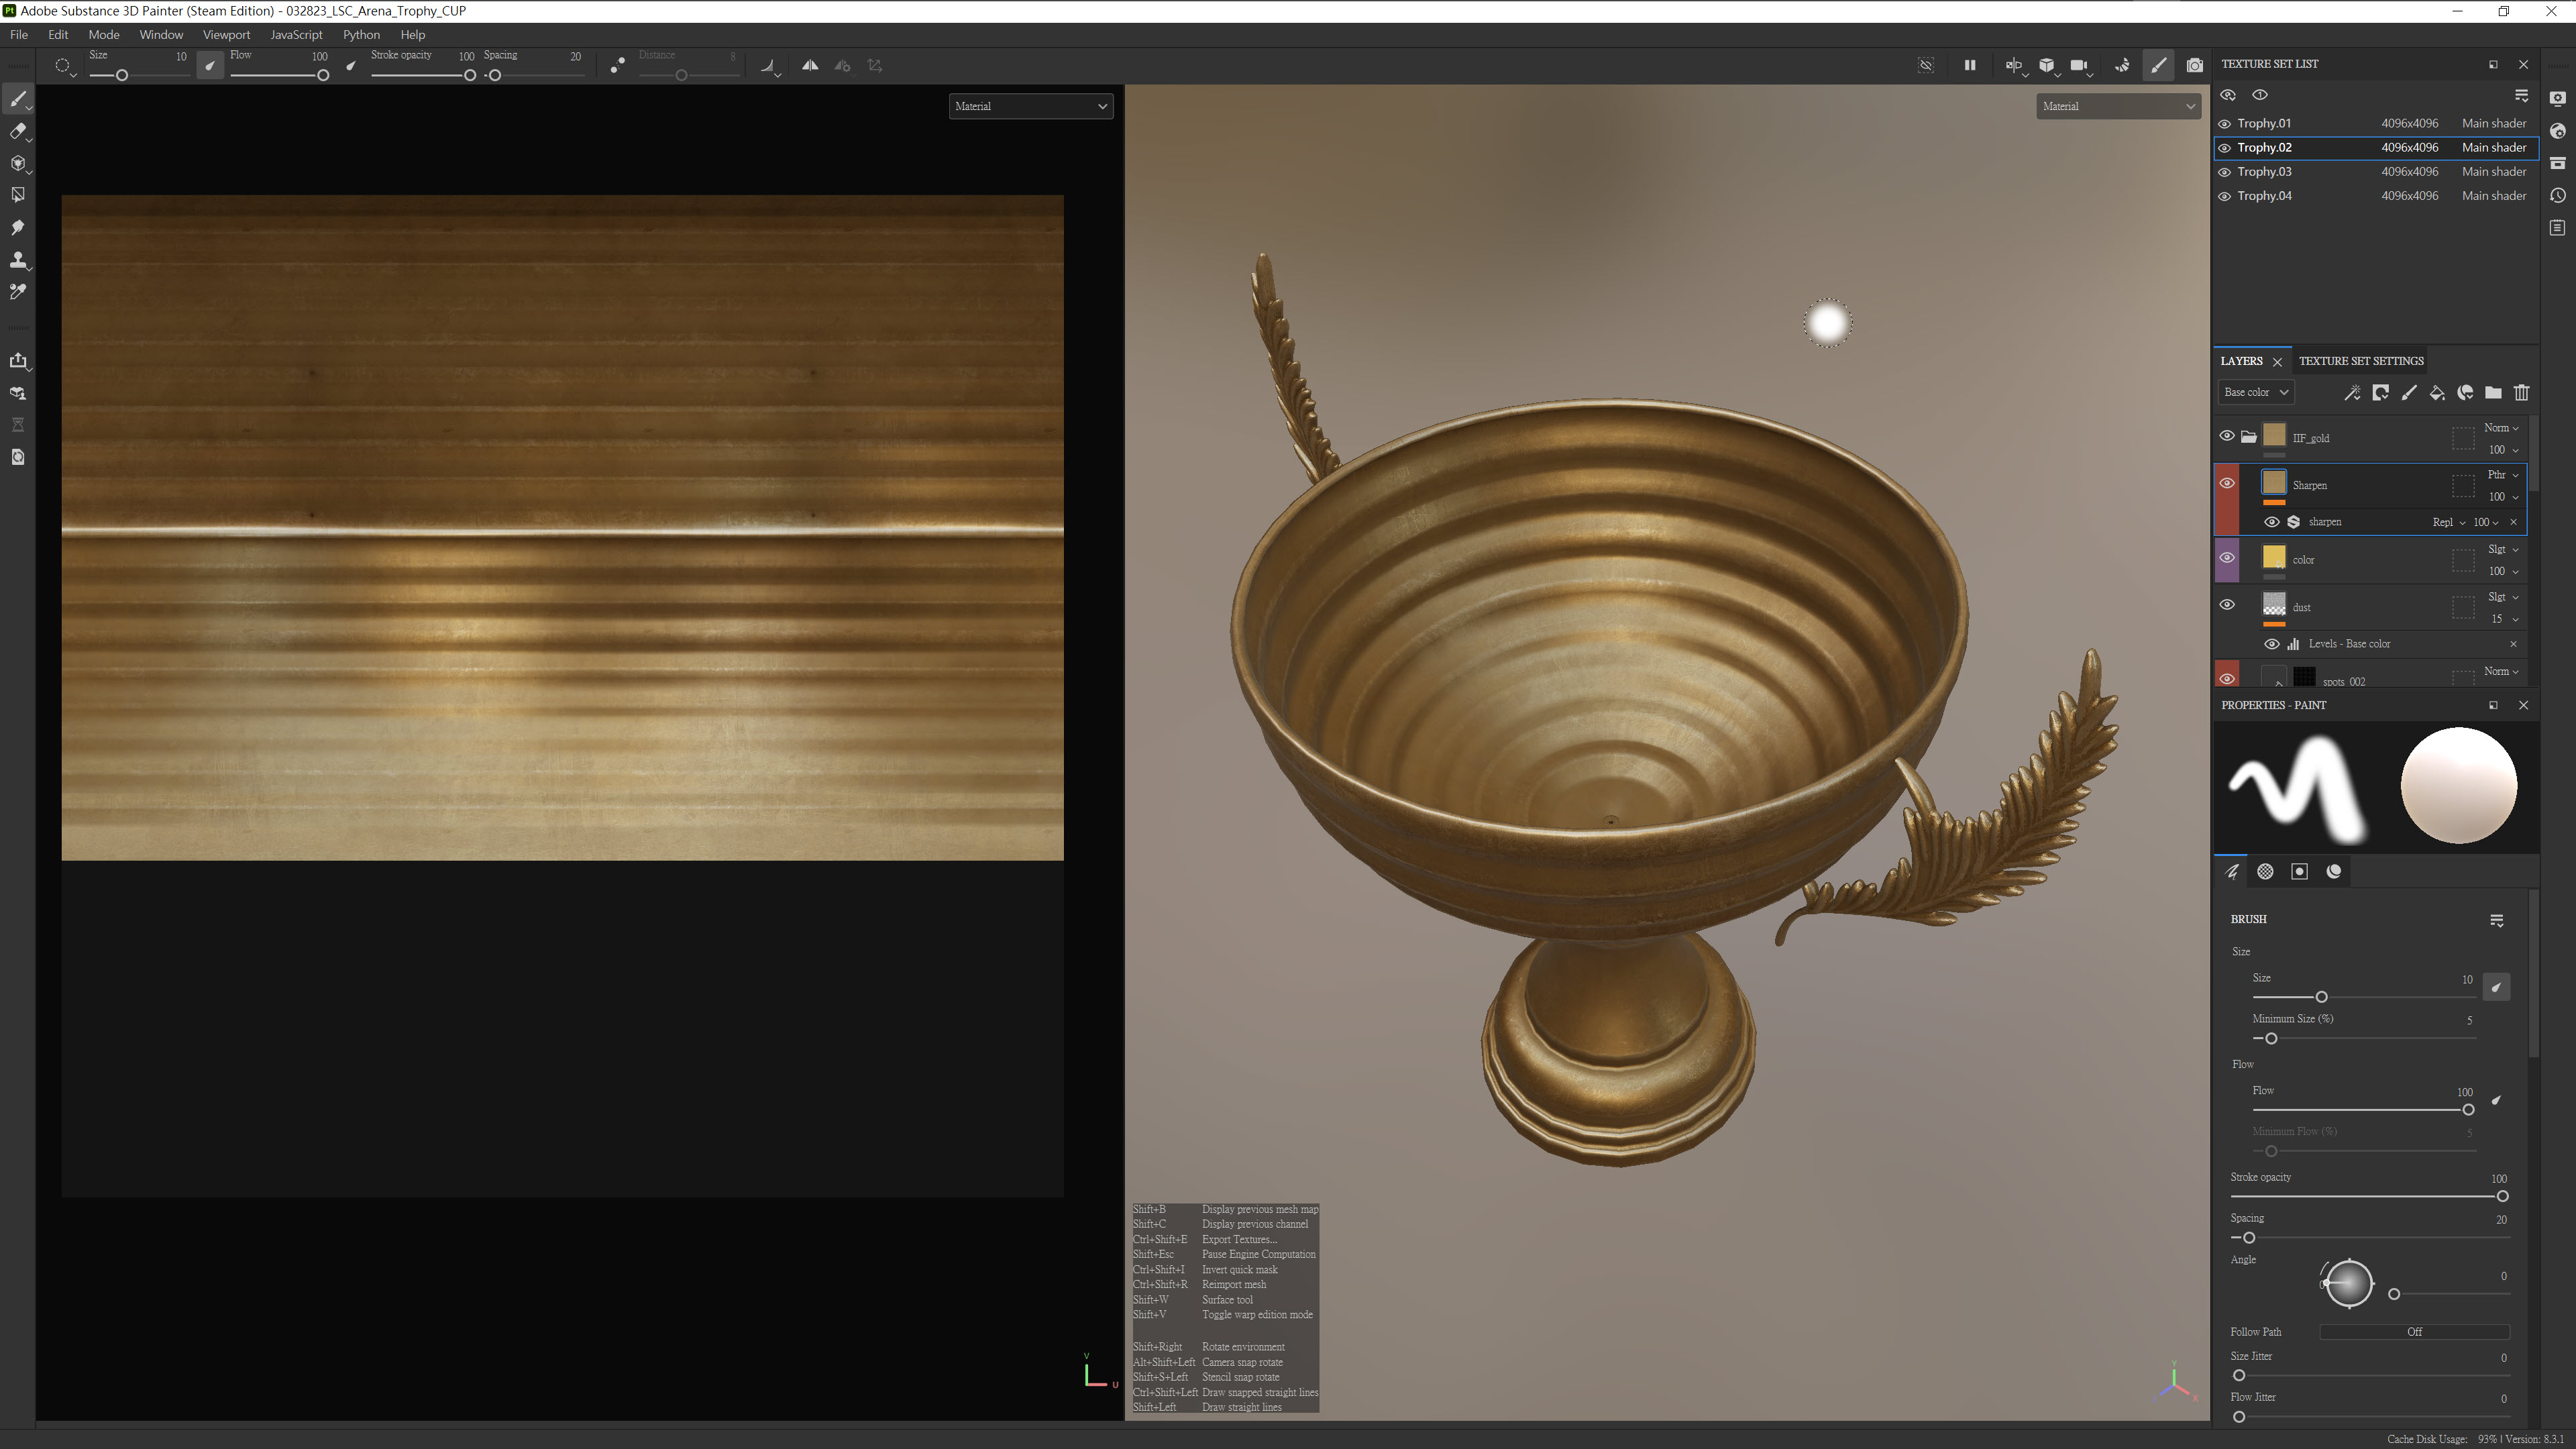Open the Sharpen layer blend mode dropdown
The height and width of the screenshot is (1449, 2576).
tap(2502, 475)
